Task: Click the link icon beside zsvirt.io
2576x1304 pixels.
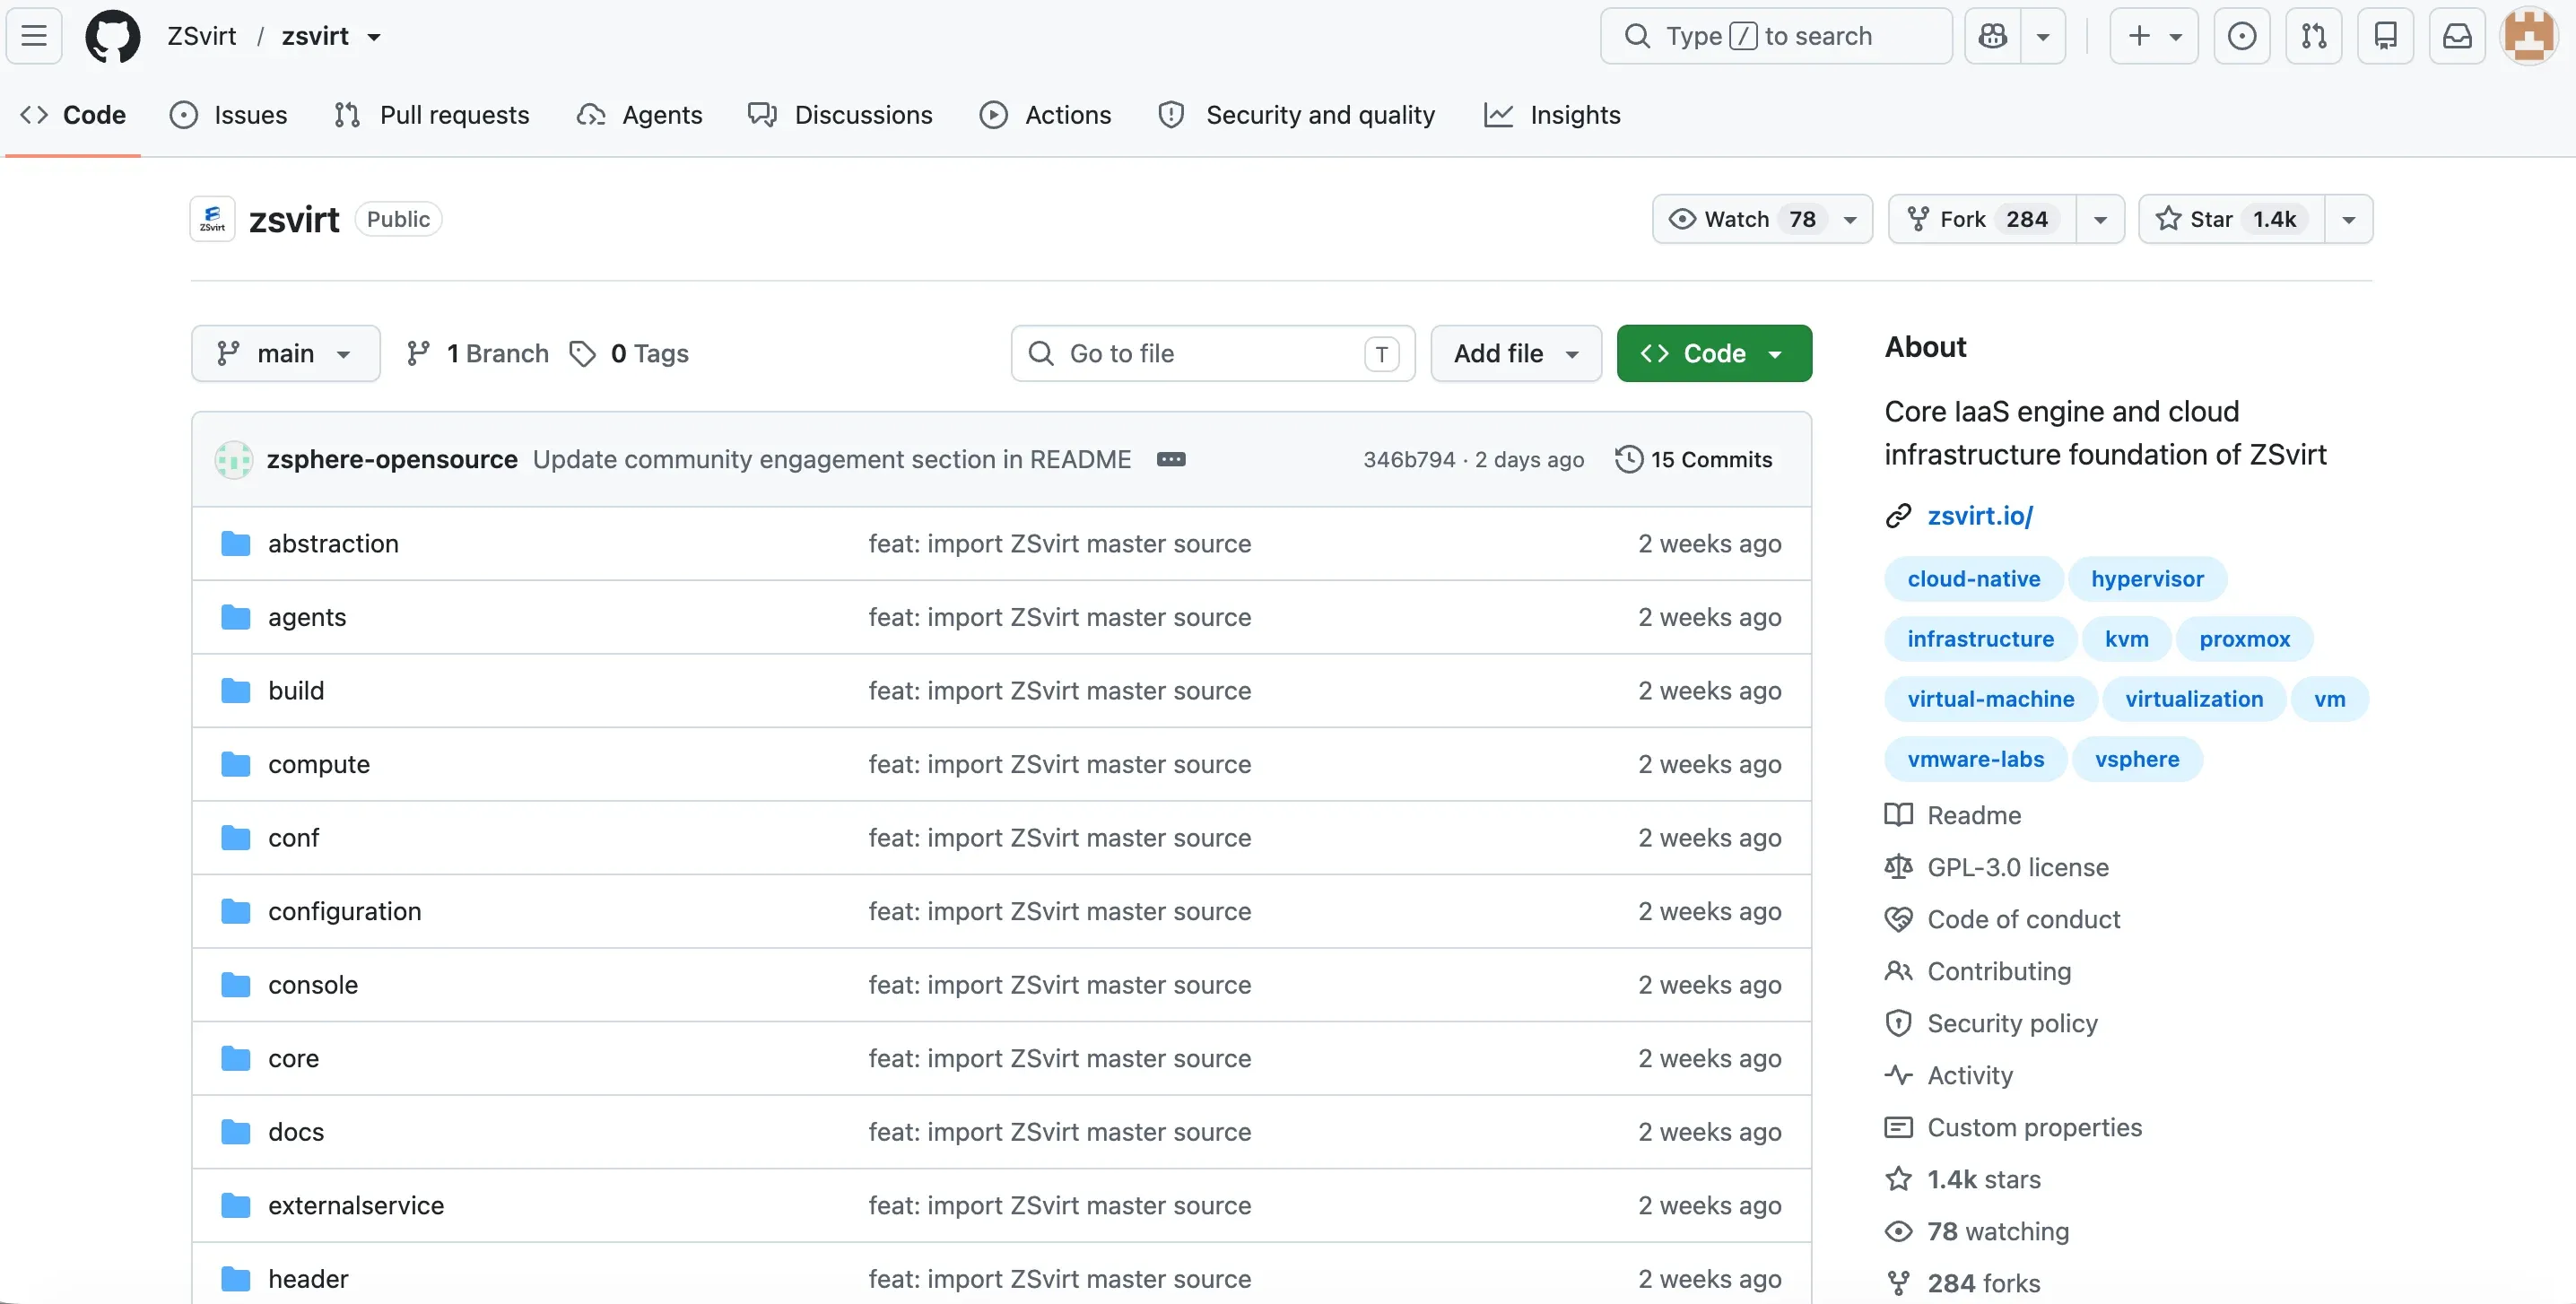Action: pyautogui.click(x=1898, y=516)
